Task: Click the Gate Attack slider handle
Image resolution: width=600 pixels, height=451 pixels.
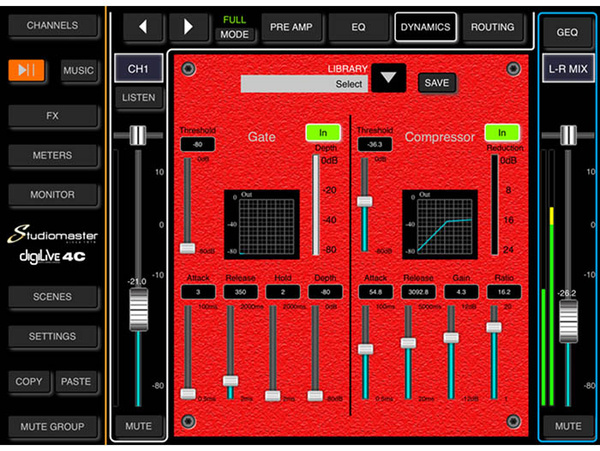Action: tap(188, 394)
